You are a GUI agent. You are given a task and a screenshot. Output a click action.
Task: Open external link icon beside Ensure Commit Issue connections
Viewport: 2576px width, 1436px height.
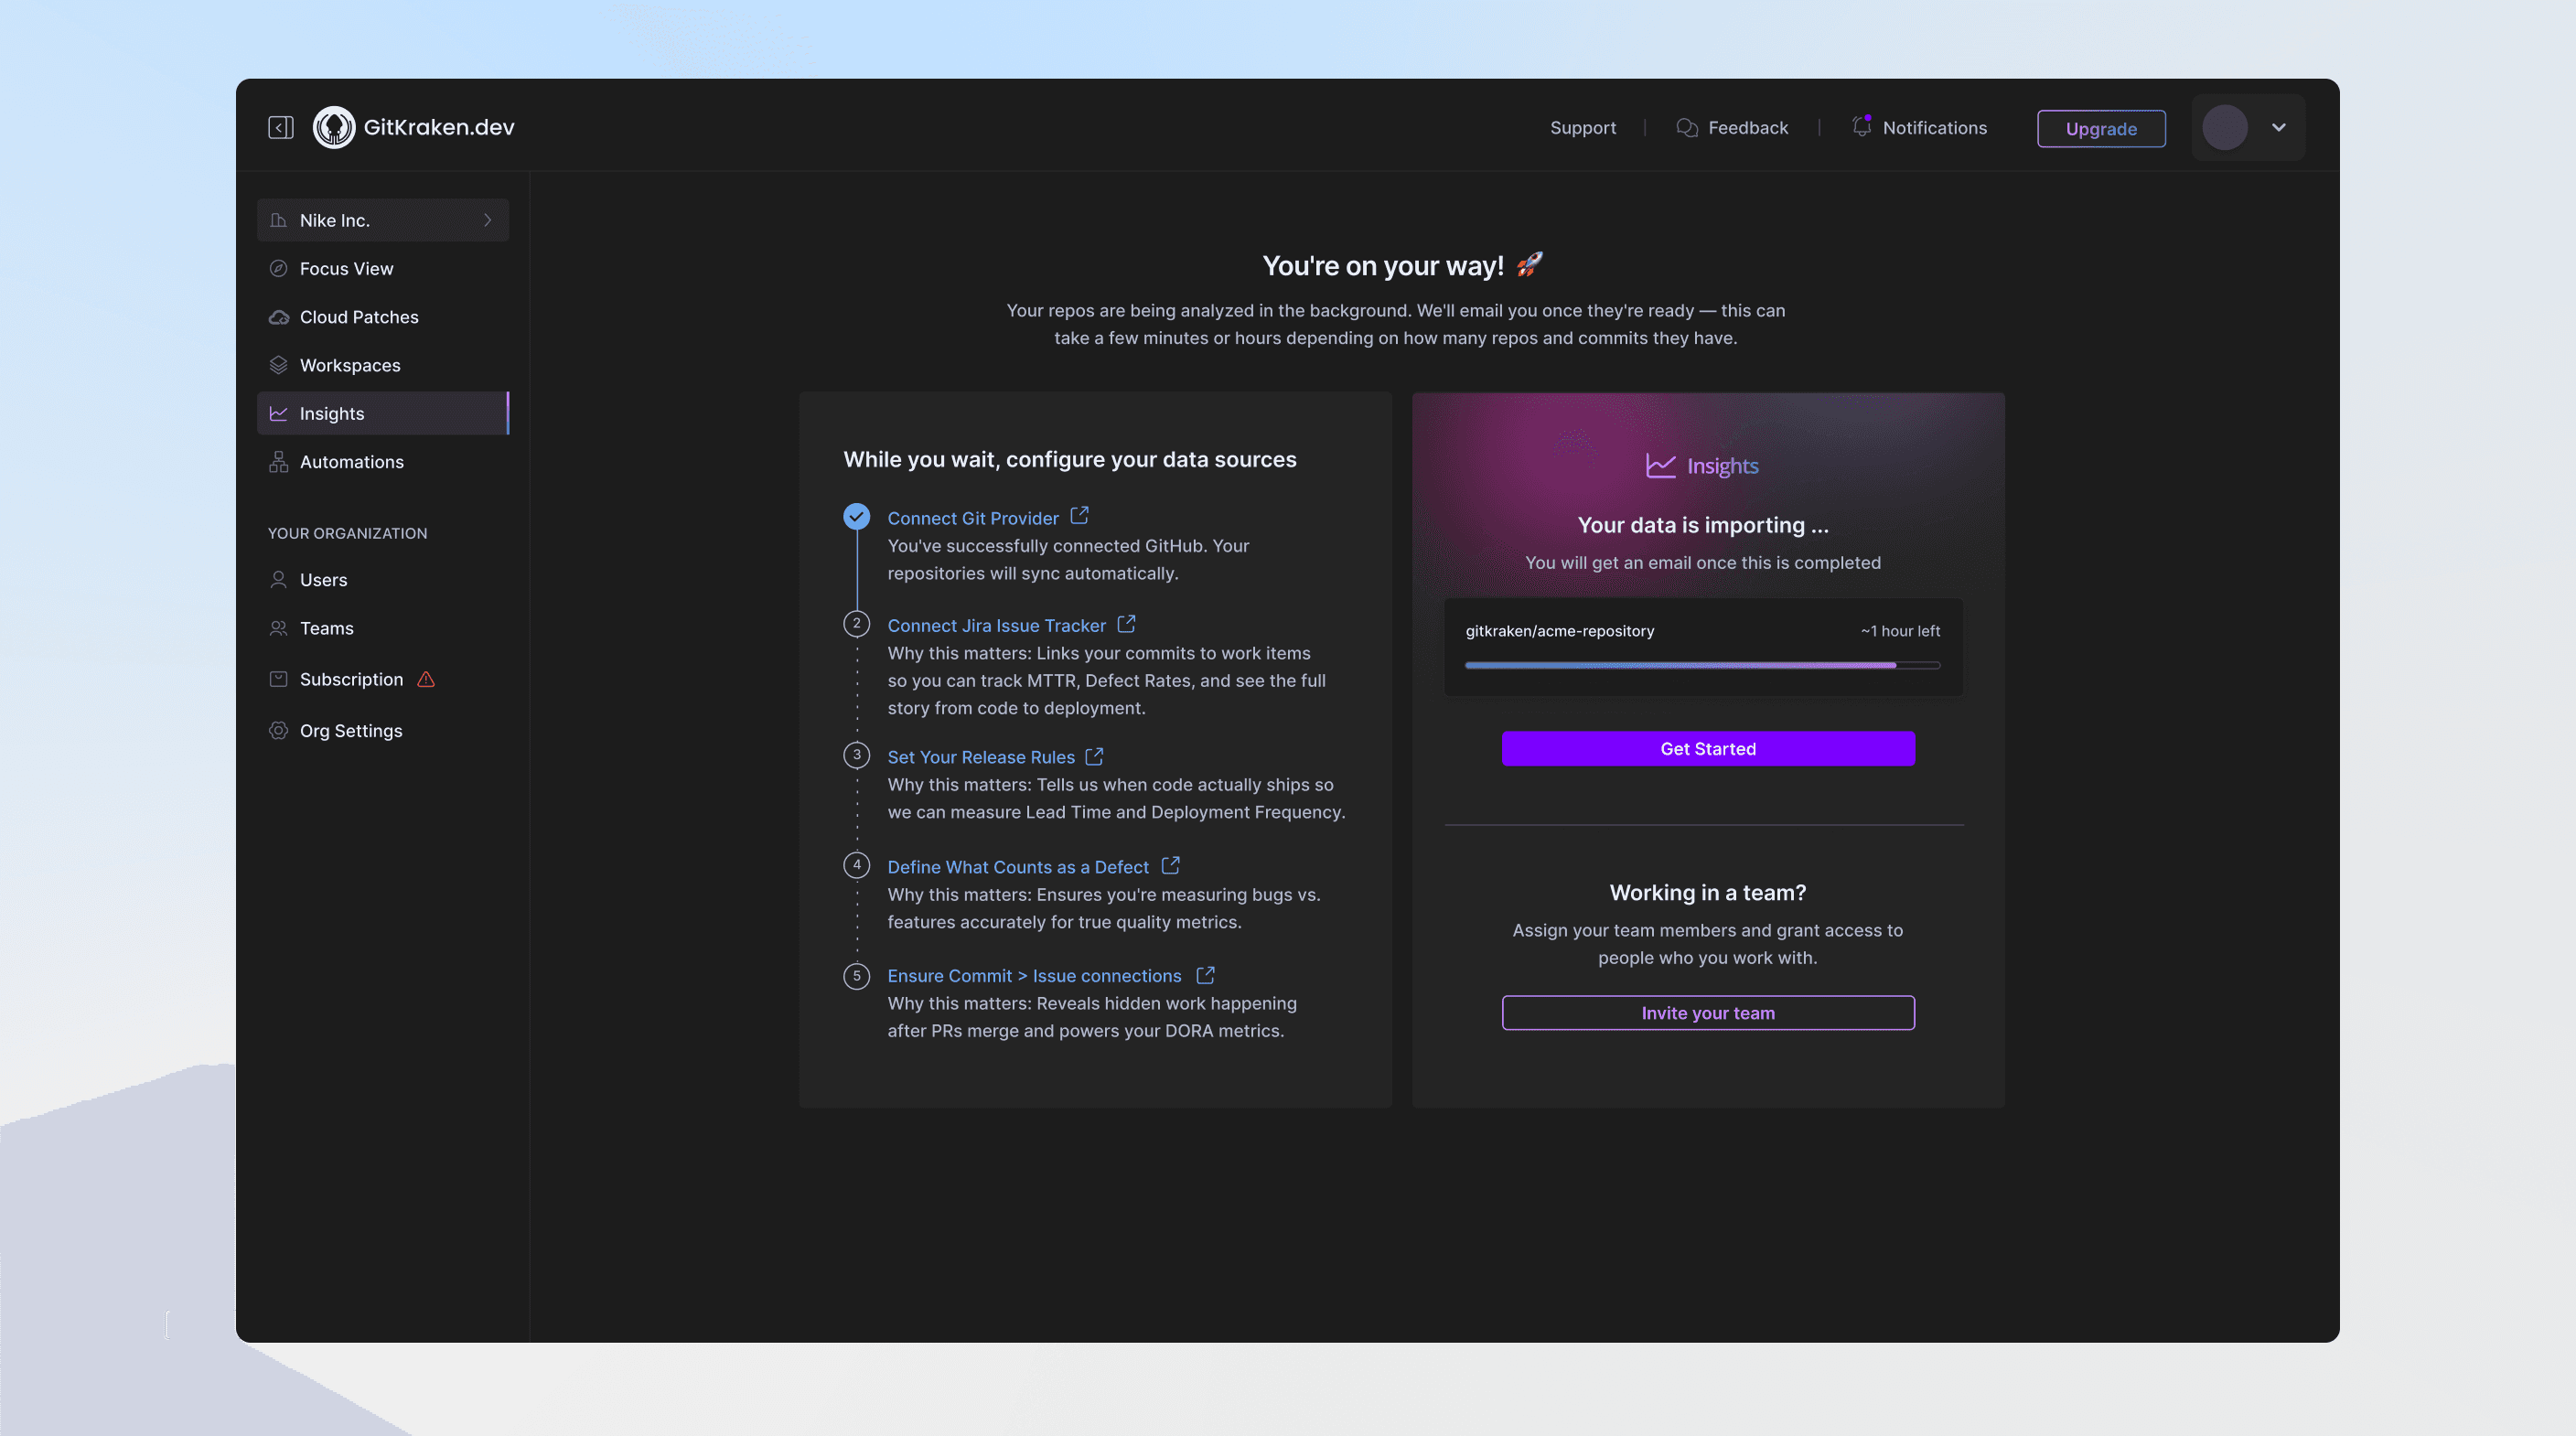(1205, 974)
